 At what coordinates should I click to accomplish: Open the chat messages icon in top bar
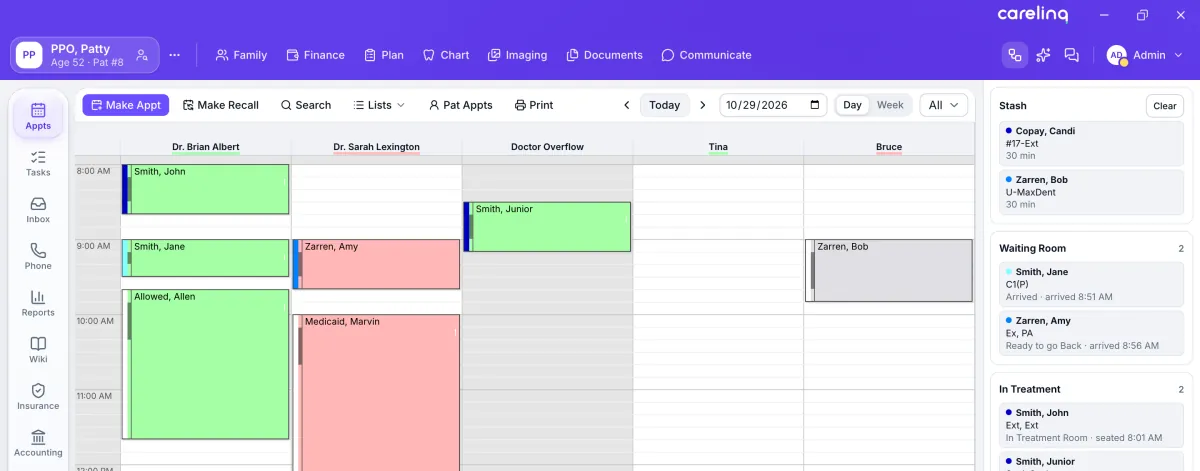click(x=1072, y=55)
